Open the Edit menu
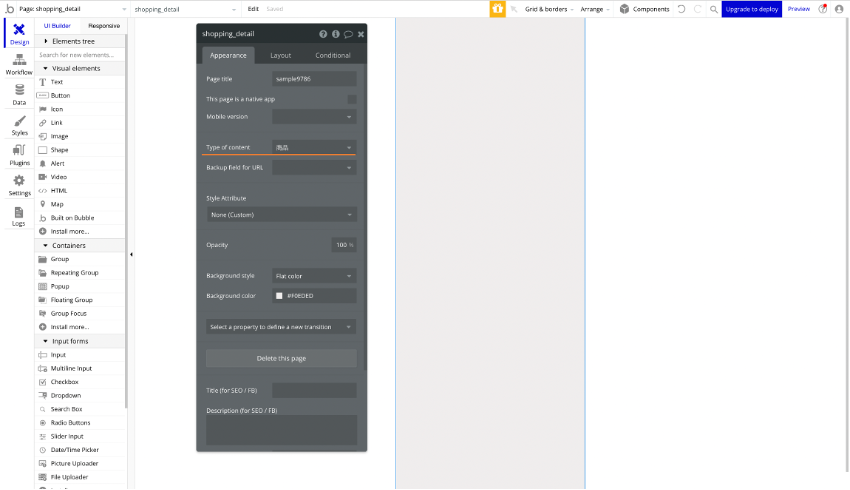Image resolution: width=850 pixels, height=490 pixels. pos(253,9)
